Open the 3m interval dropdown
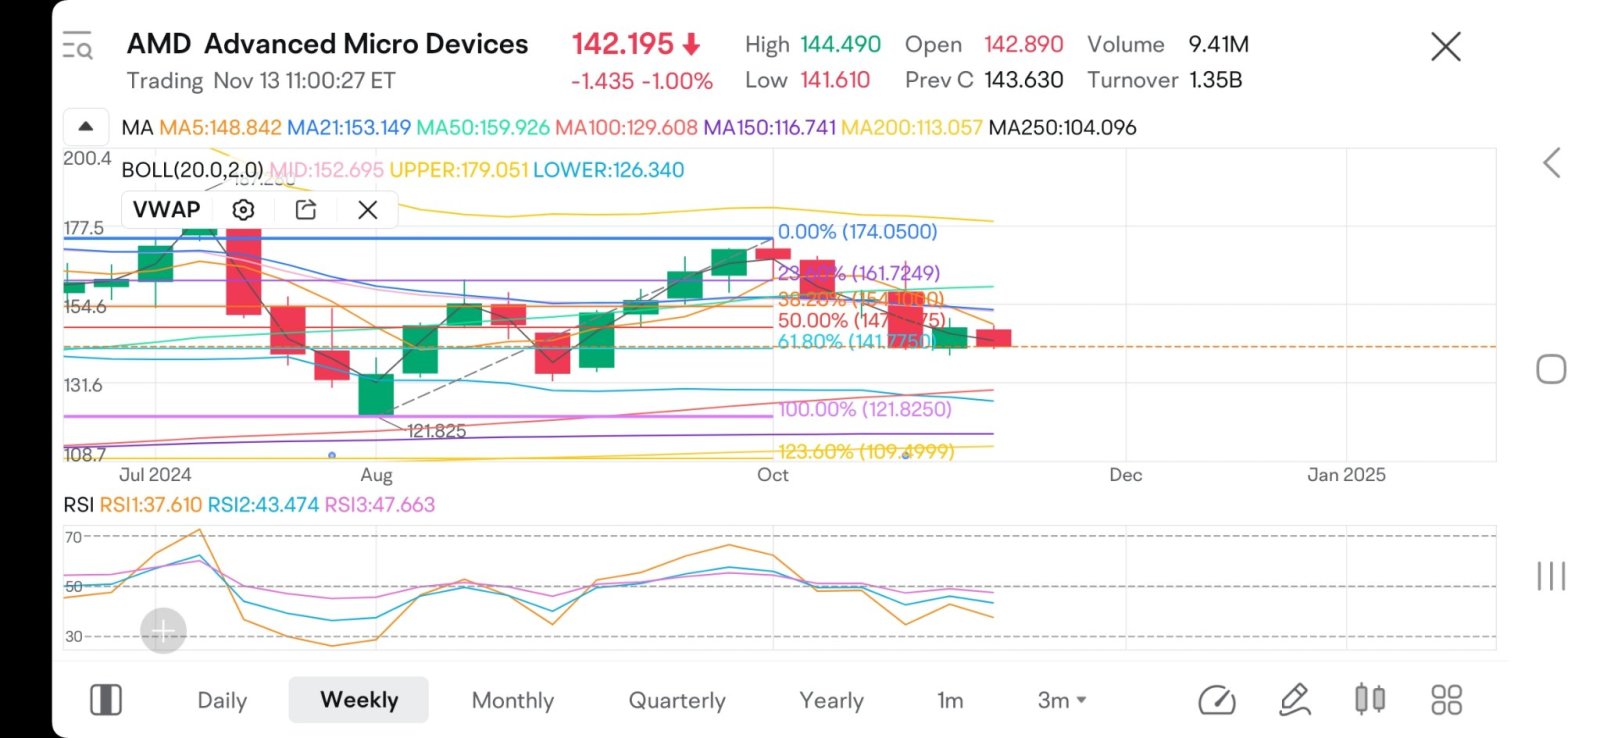 pos(1062,701)
